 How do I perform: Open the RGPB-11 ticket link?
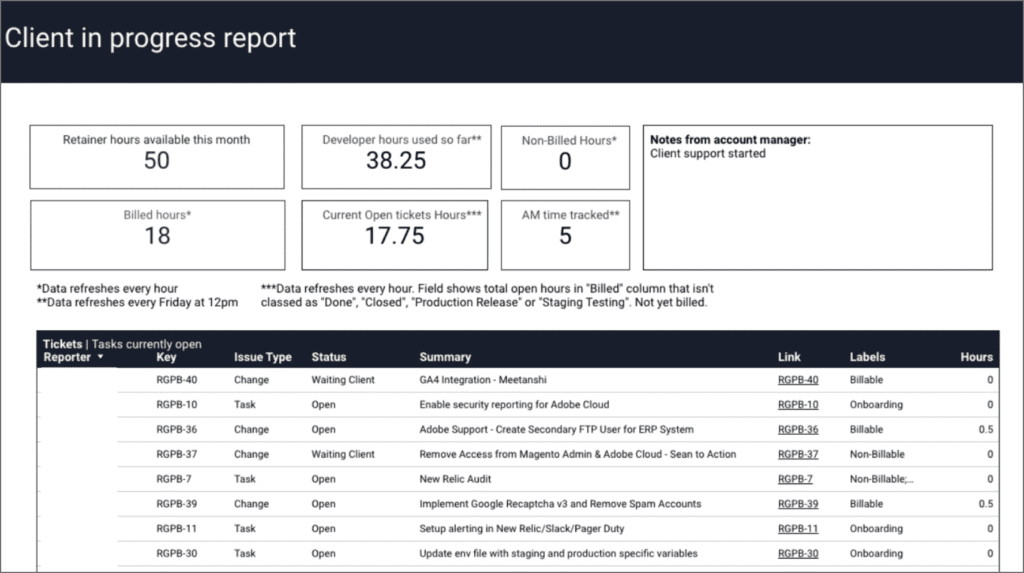tap(797, 529)
